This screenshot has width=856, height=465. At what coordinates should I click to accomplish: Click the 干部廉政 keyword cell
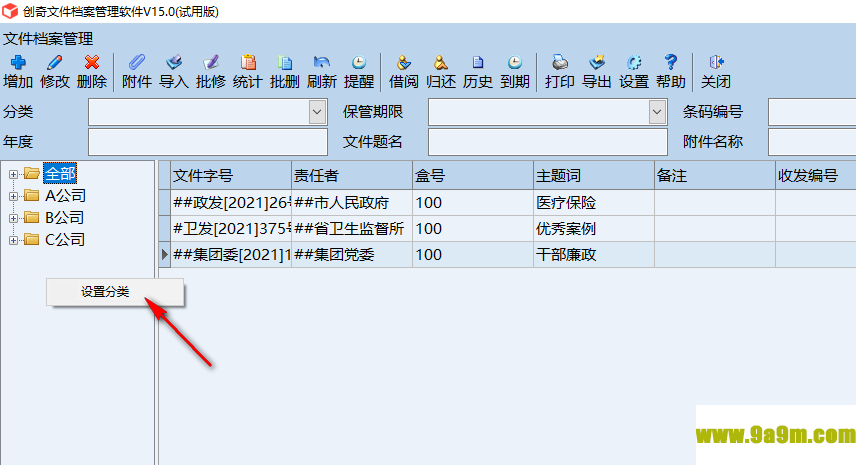click(594, 254)
